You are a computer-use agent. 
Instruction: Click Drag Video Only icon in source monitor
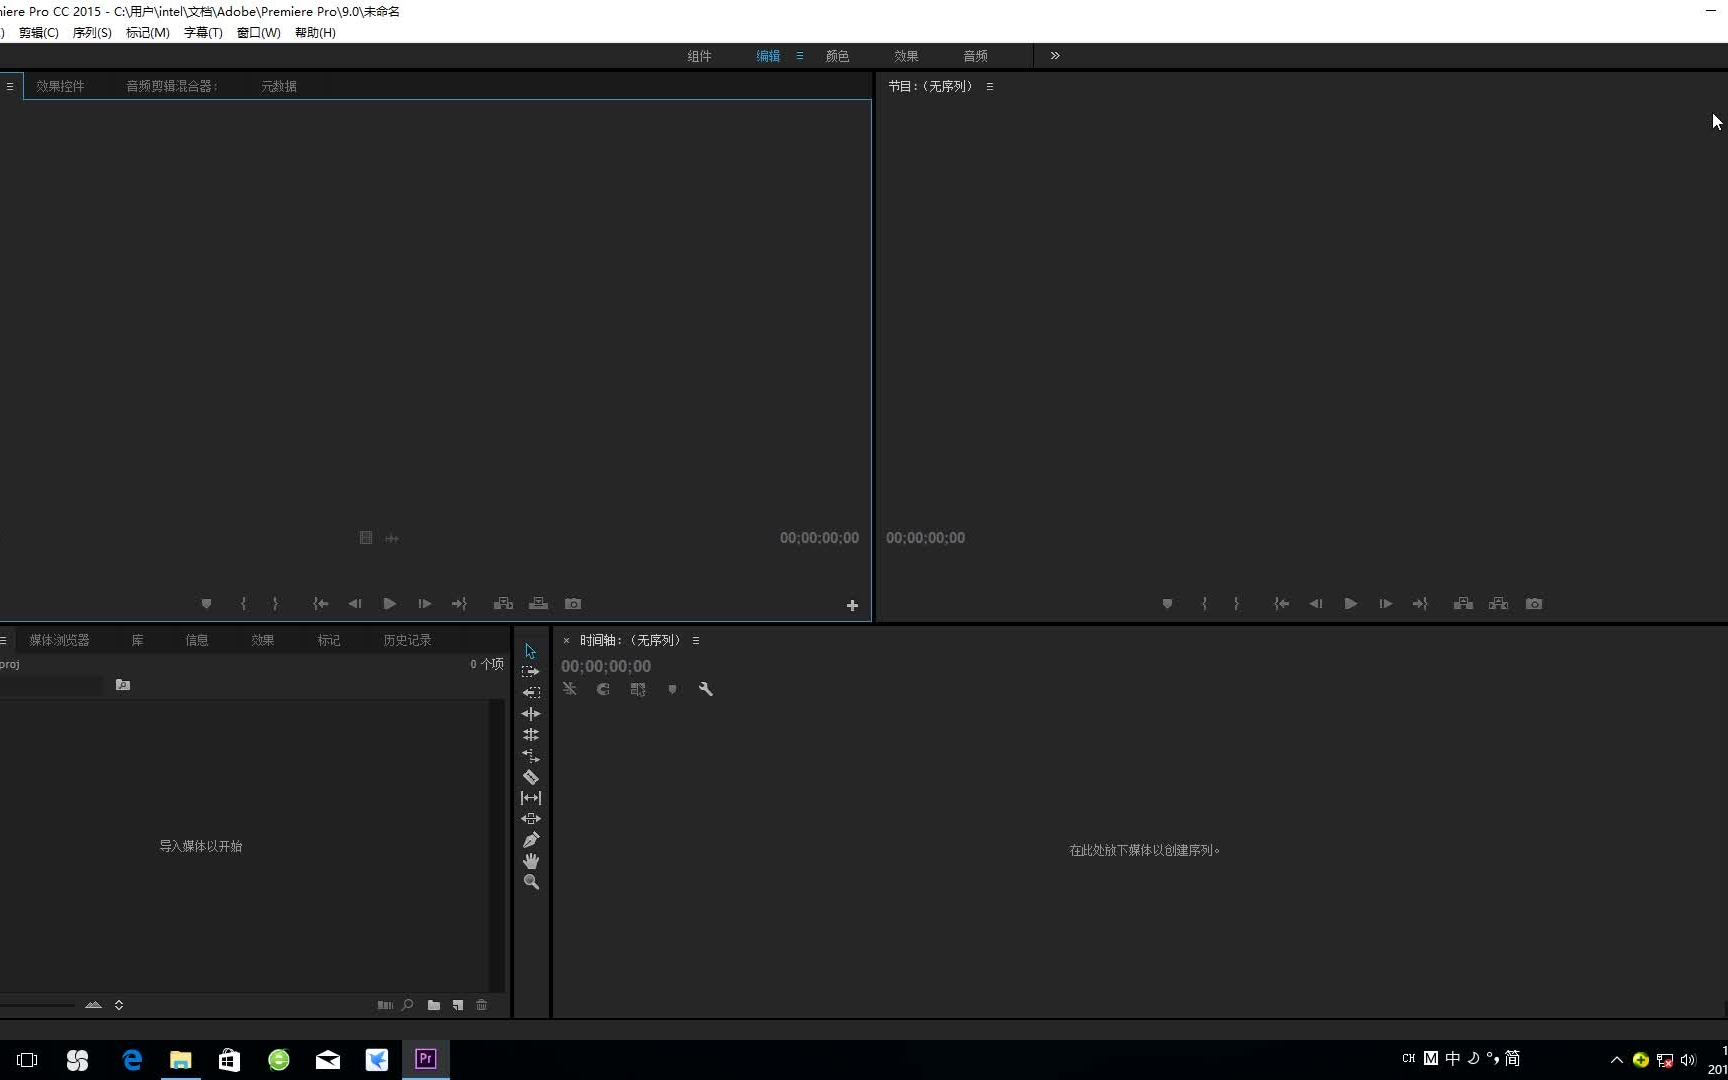tap(366, 538)
